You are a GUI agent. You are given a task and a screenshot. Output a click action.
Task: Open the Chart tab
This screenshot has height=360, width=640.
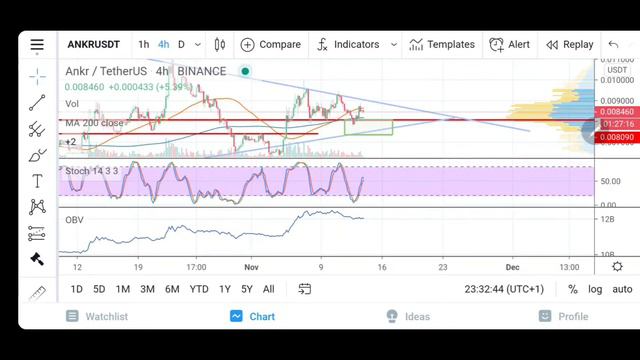253,316
